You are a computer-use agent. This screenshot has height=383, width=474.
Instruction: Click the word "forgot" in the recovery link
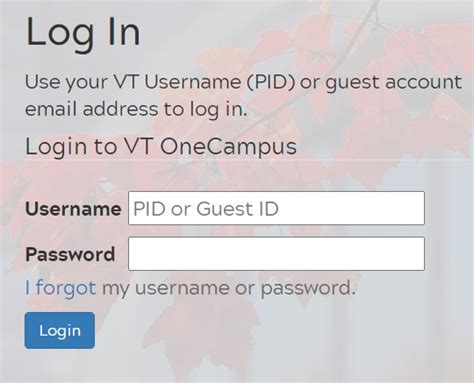click(x=66, y=288)
